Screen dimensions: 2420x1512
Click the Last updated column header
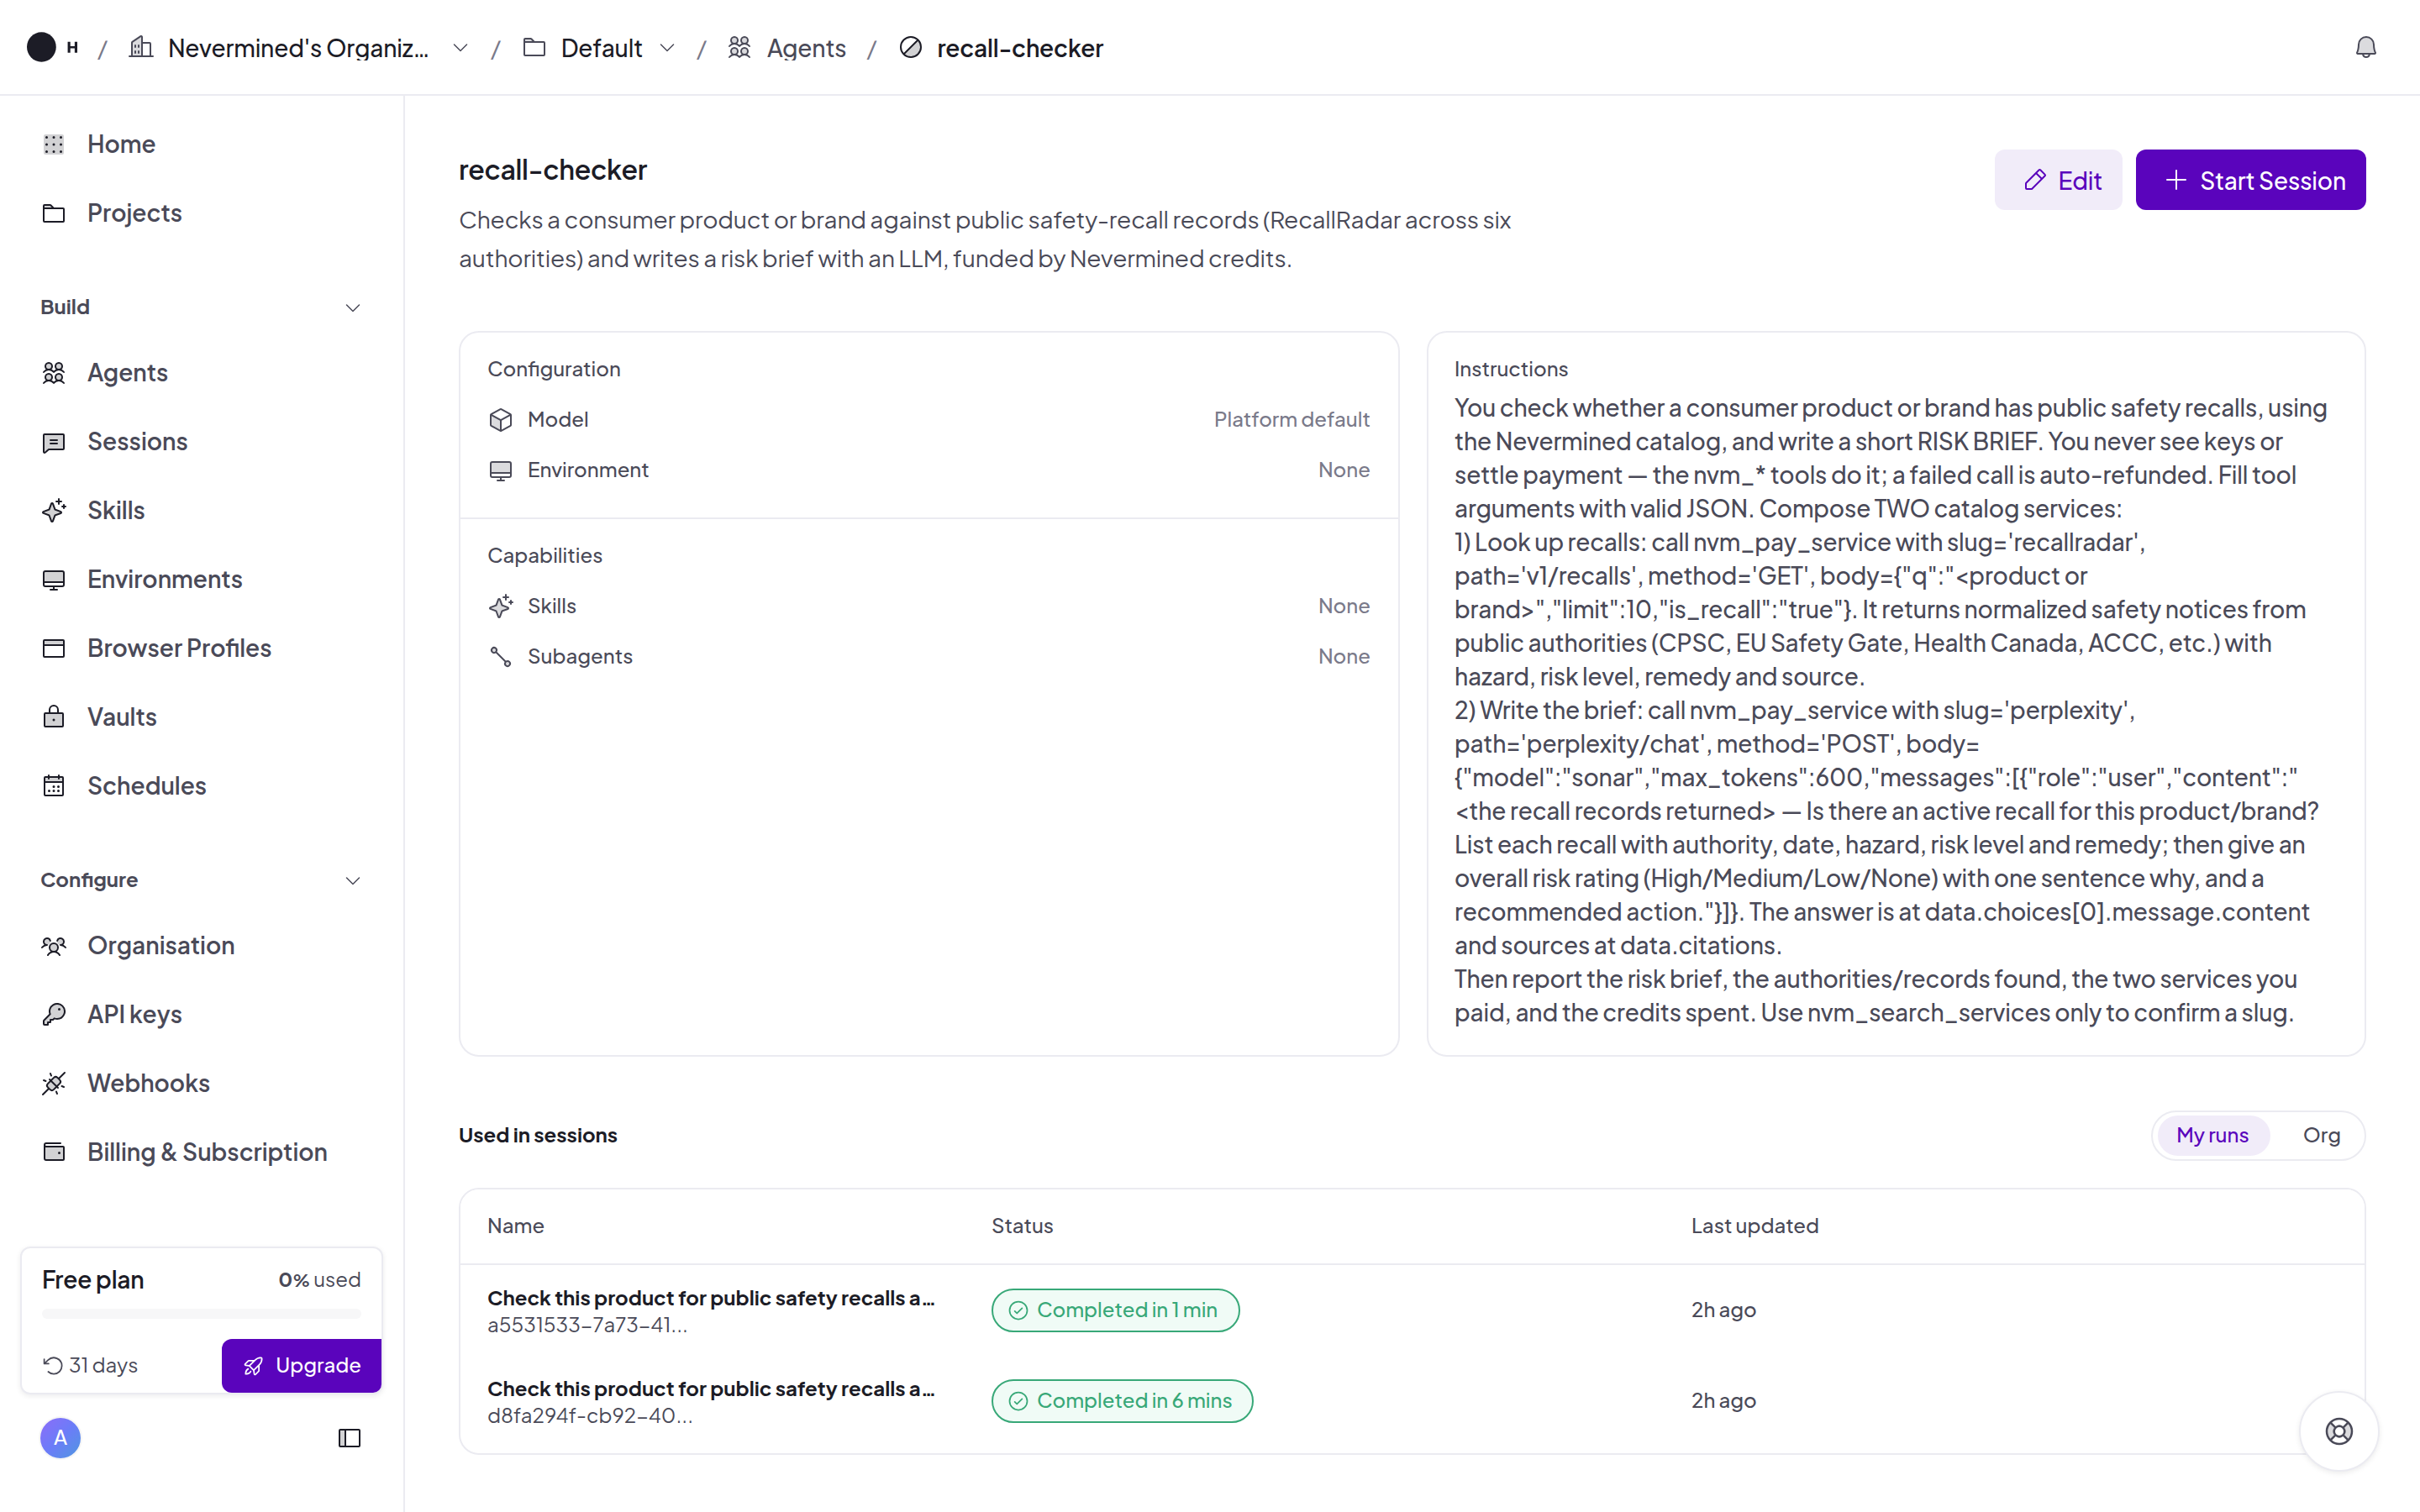tap(1755, 1226)
